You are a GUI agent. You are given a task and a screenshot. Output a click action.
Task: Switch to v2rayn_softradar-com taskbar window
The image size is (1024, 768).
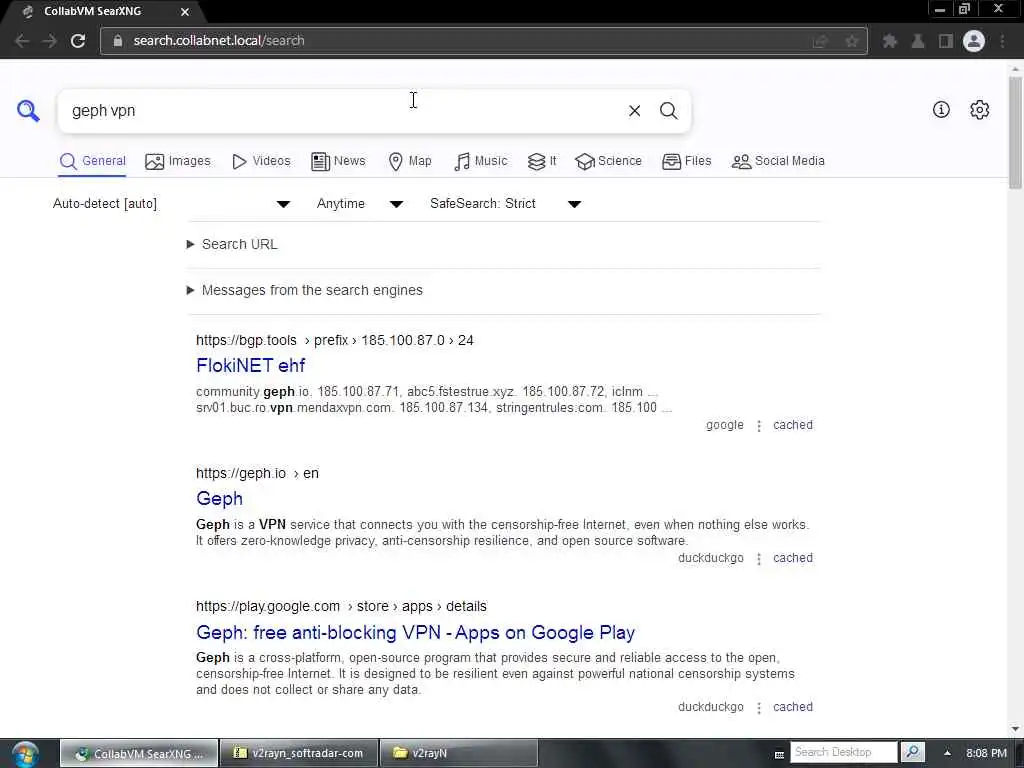coord(300,754)
